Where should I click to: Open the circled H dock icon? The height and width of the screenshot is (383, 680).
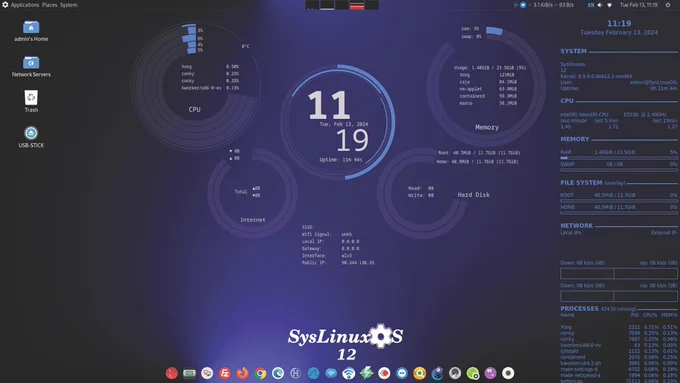(x=296, y=373)
